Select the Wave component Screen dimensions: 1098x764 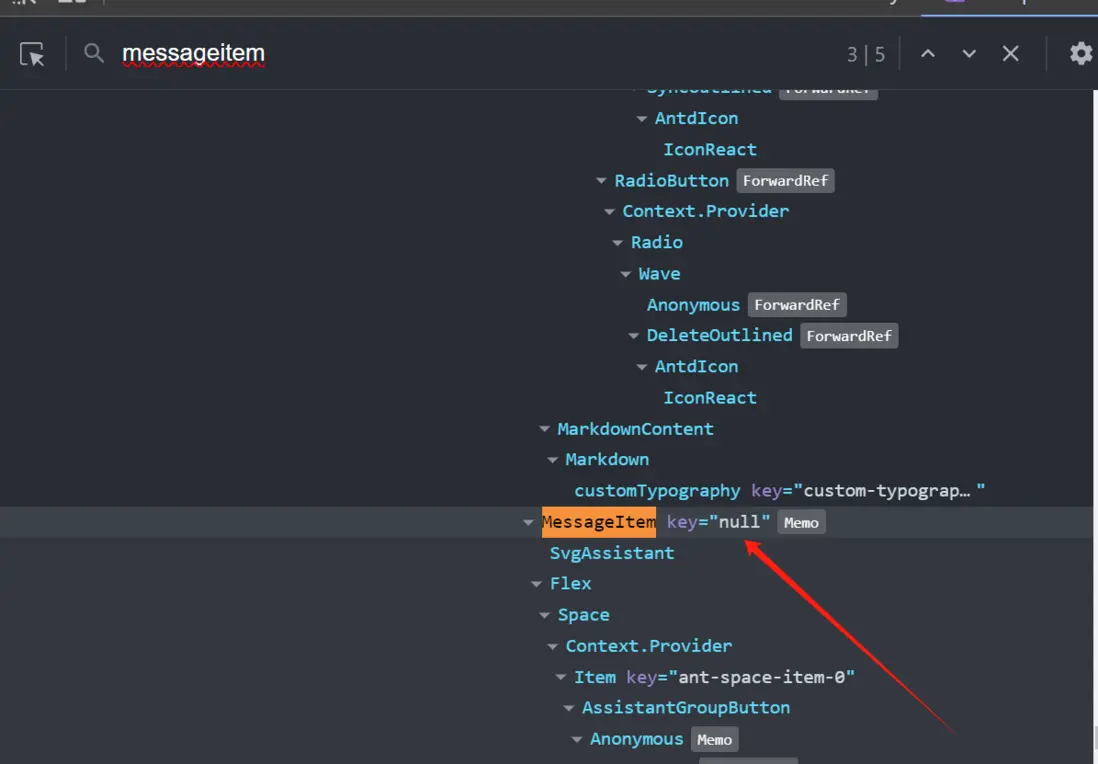[x=659, y=274]
